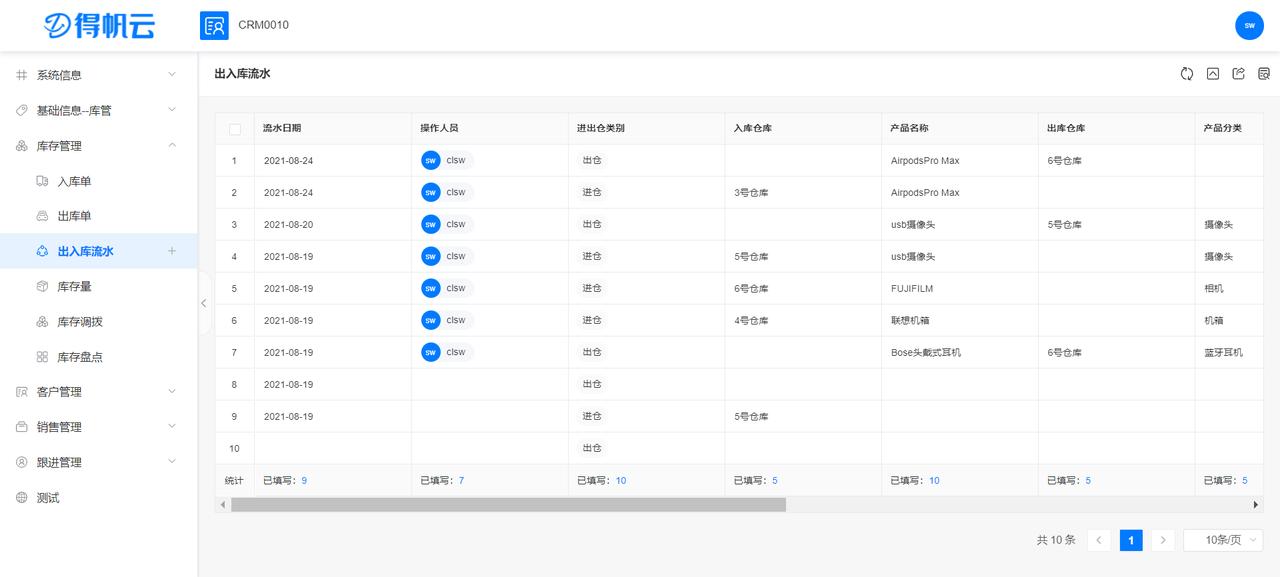Click the blue CRM app icon
1280x577 pixels.
[214, 25]
